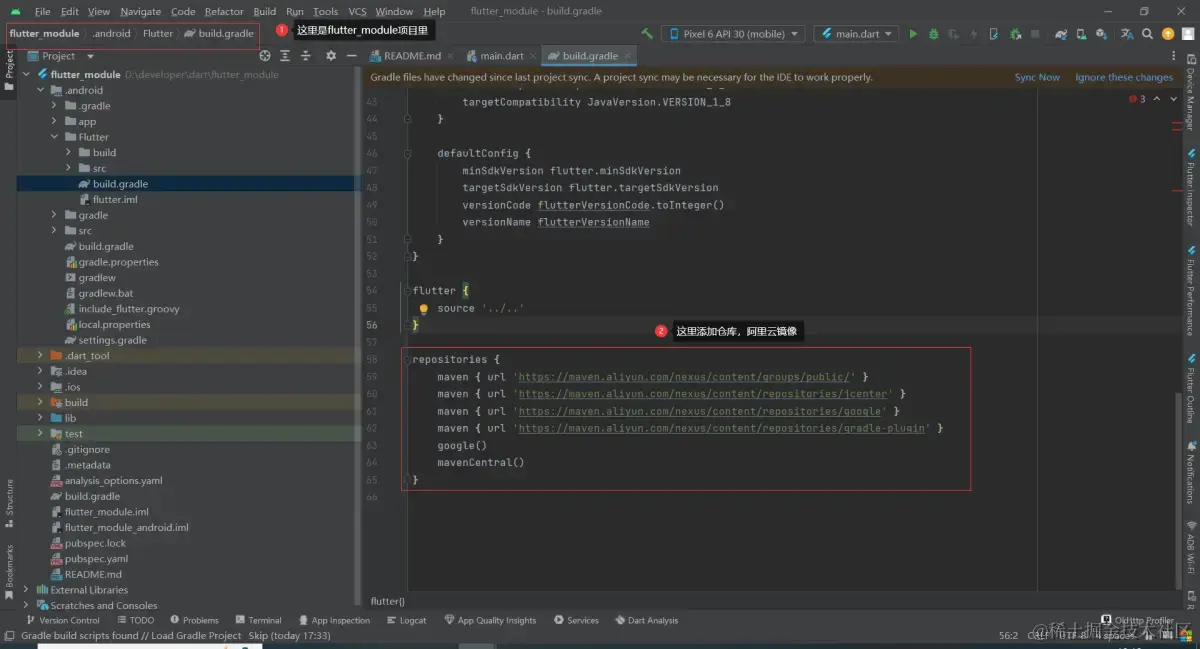The height and width of the screenshot is (649, 1200).
Task: Toggle the Project tool window stripe button
Action: pos(9,71)
